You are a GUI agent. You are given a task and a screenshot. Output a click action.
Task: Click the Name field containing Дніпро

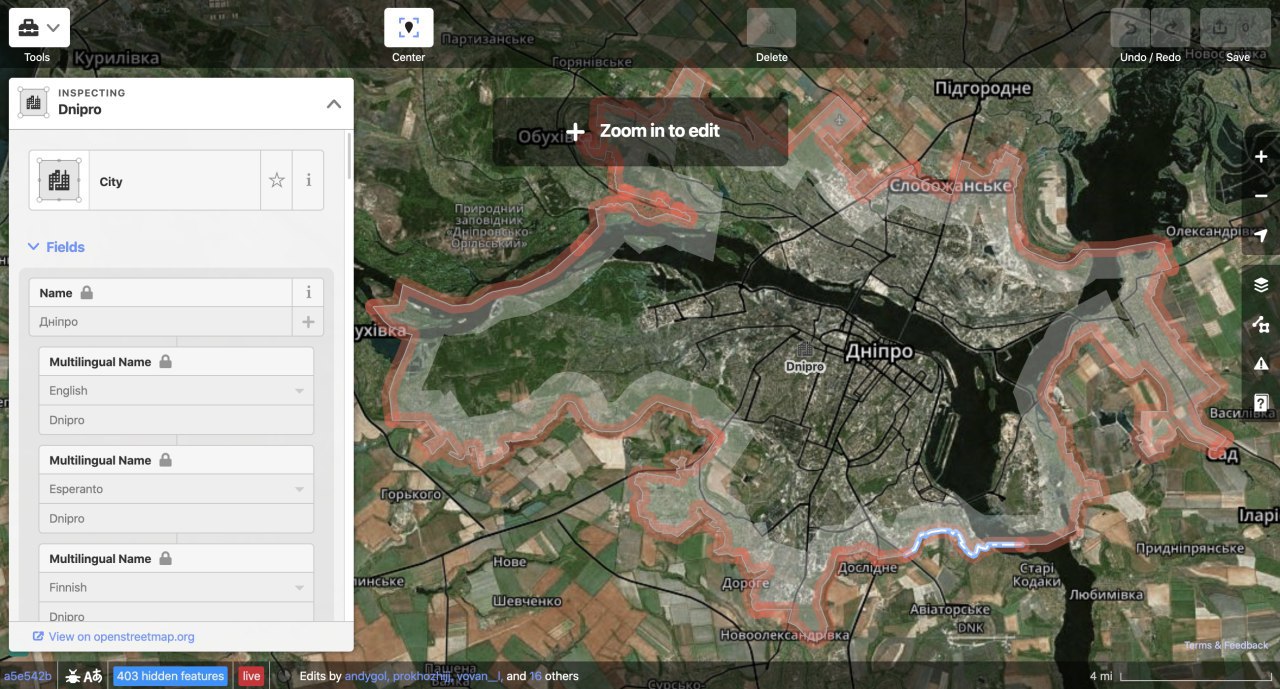point(161,322)
